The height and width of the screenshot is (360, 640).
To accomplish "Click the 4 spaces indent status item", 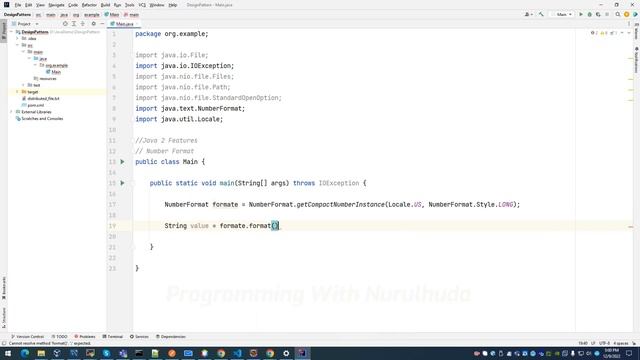I will point(620,343).
